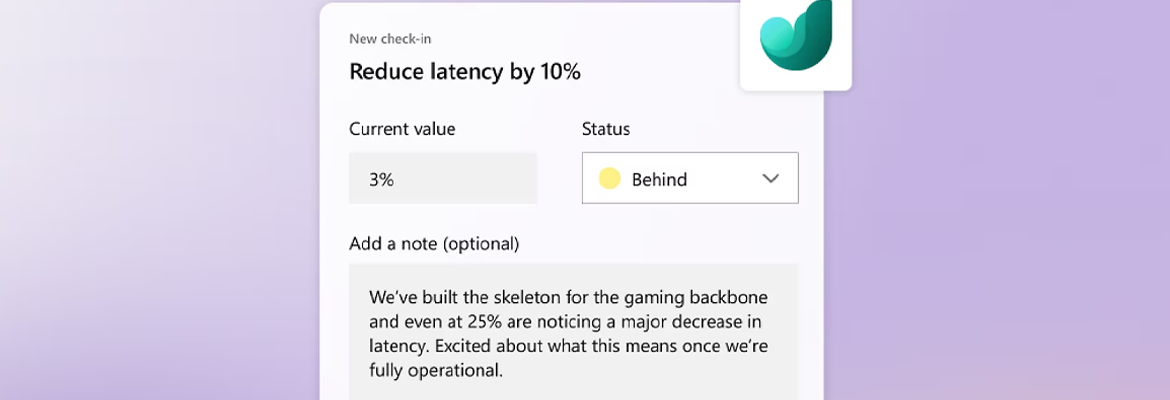1170x400 pixels.
Task: Click the Current value label
Action: 402,129
